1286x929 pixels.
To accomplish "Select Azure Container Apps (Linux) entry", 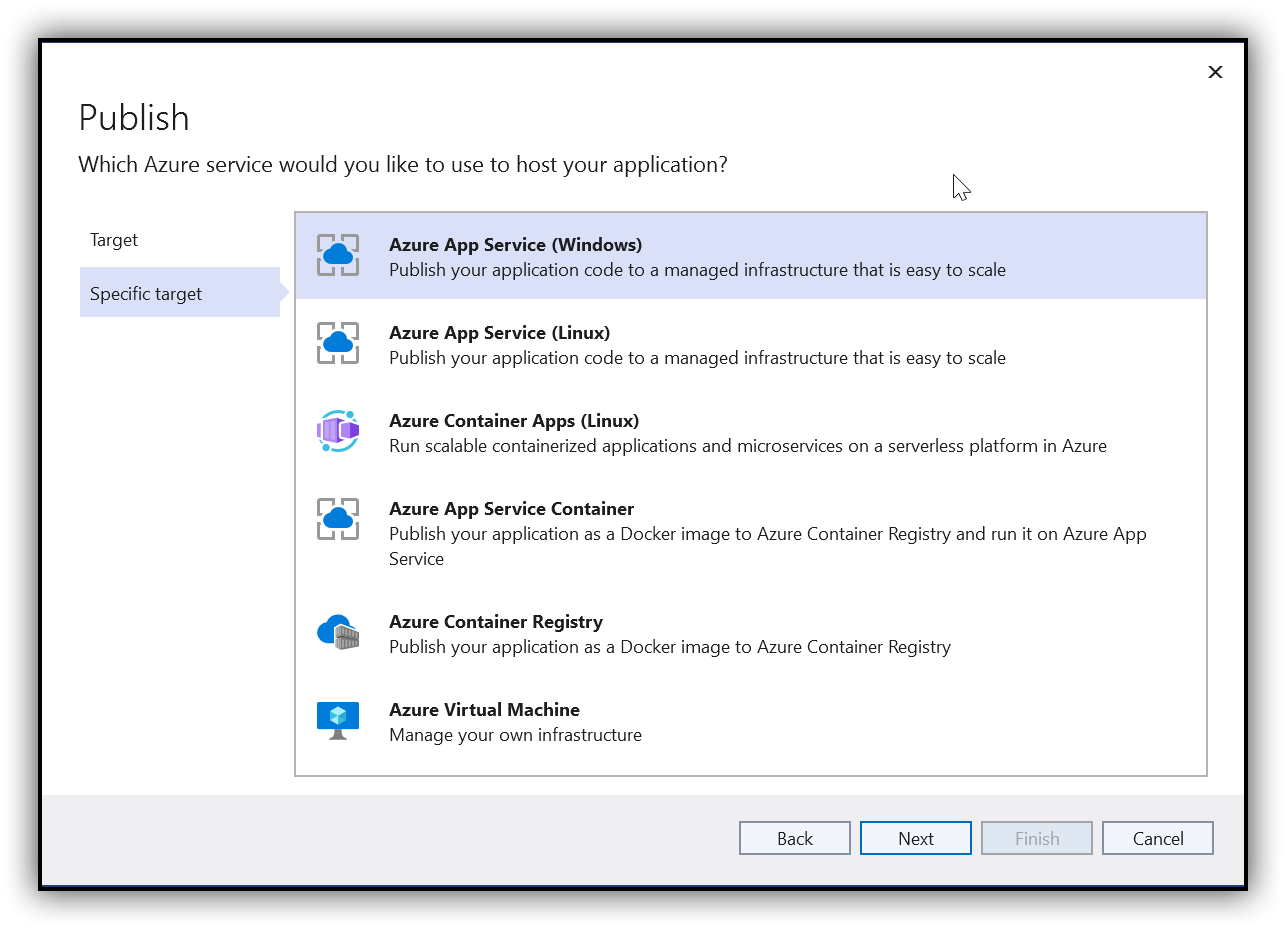I will coord(514,421).
